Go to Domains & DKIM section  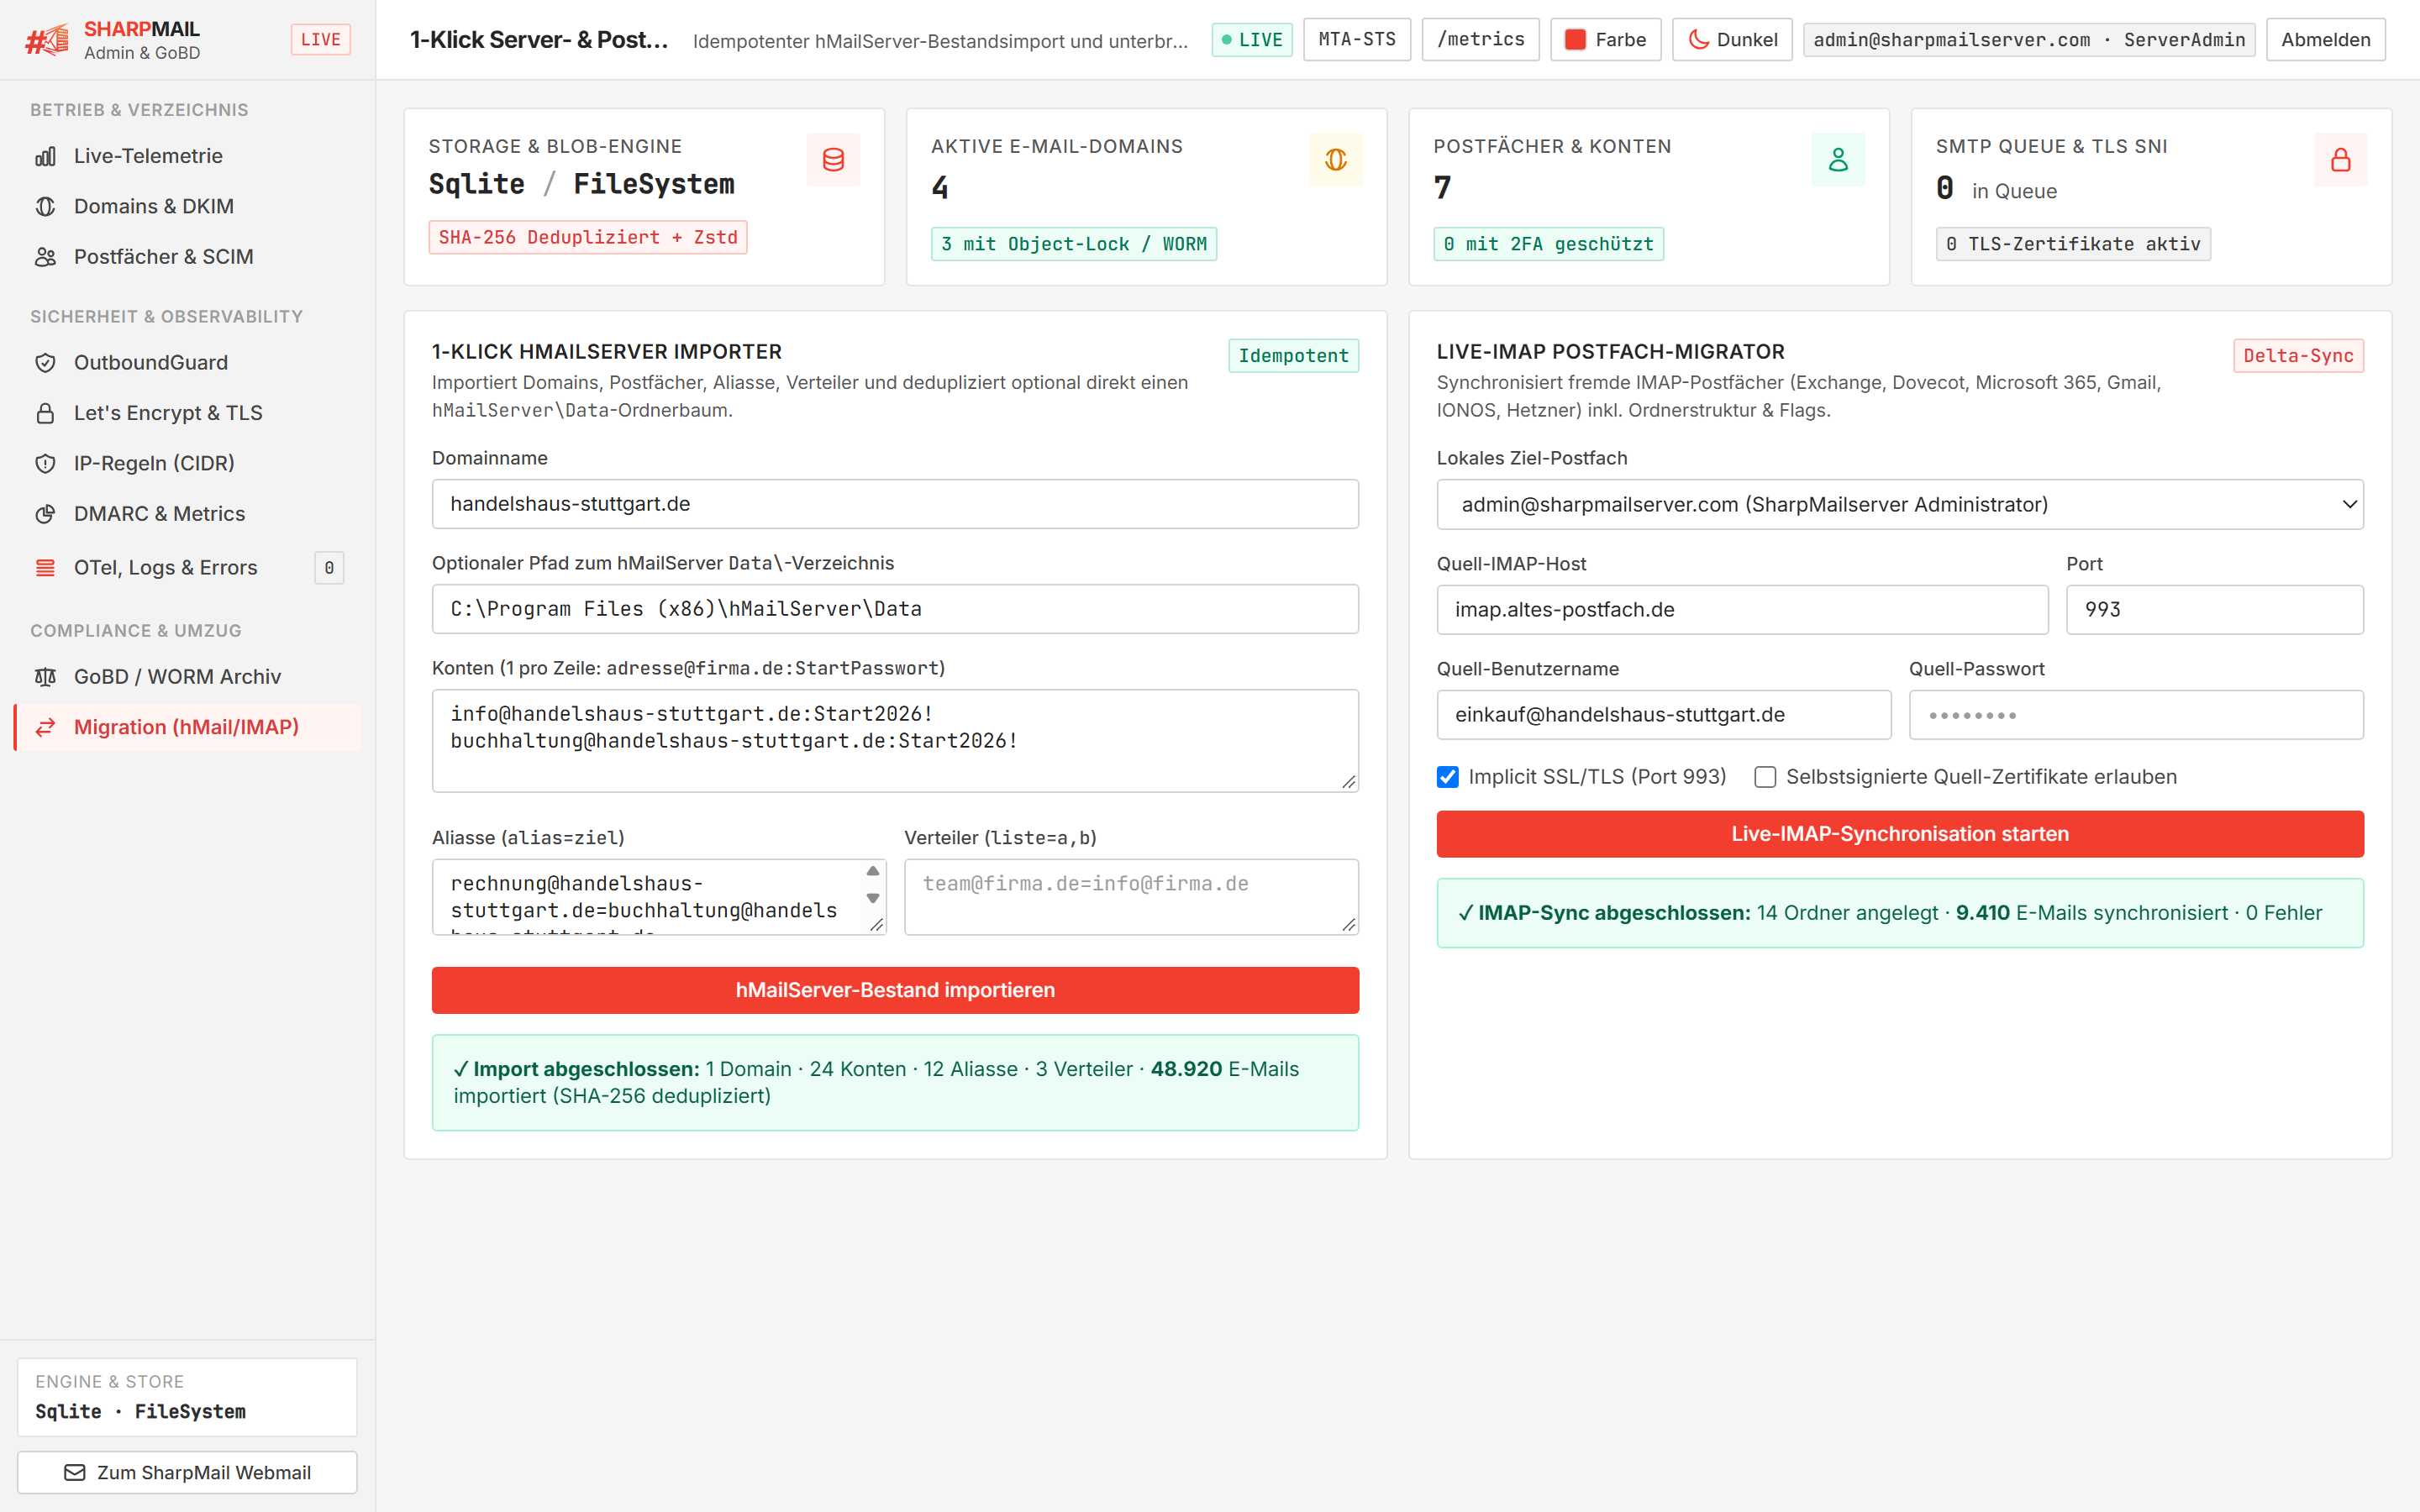click(x=187, y=207)
